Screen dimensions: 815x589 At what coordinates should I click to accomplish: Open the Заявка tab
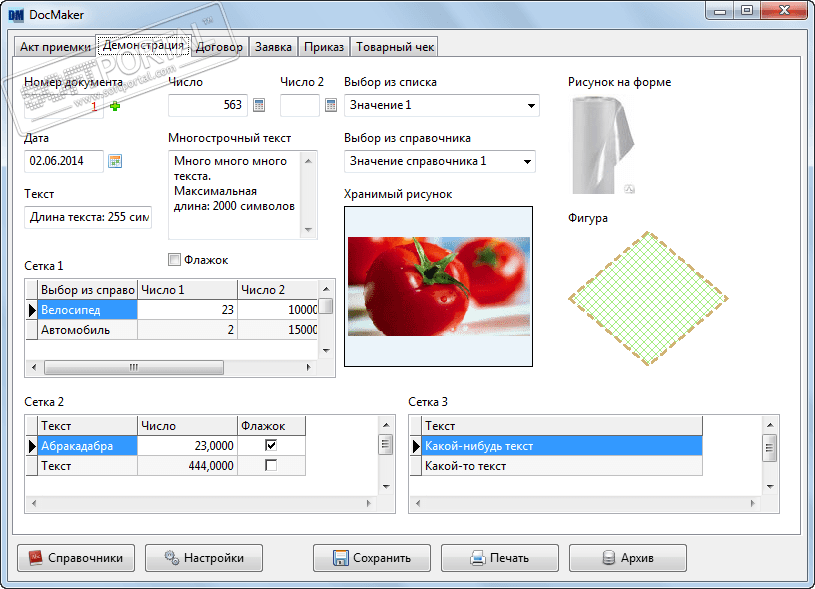tap(273, 47)
